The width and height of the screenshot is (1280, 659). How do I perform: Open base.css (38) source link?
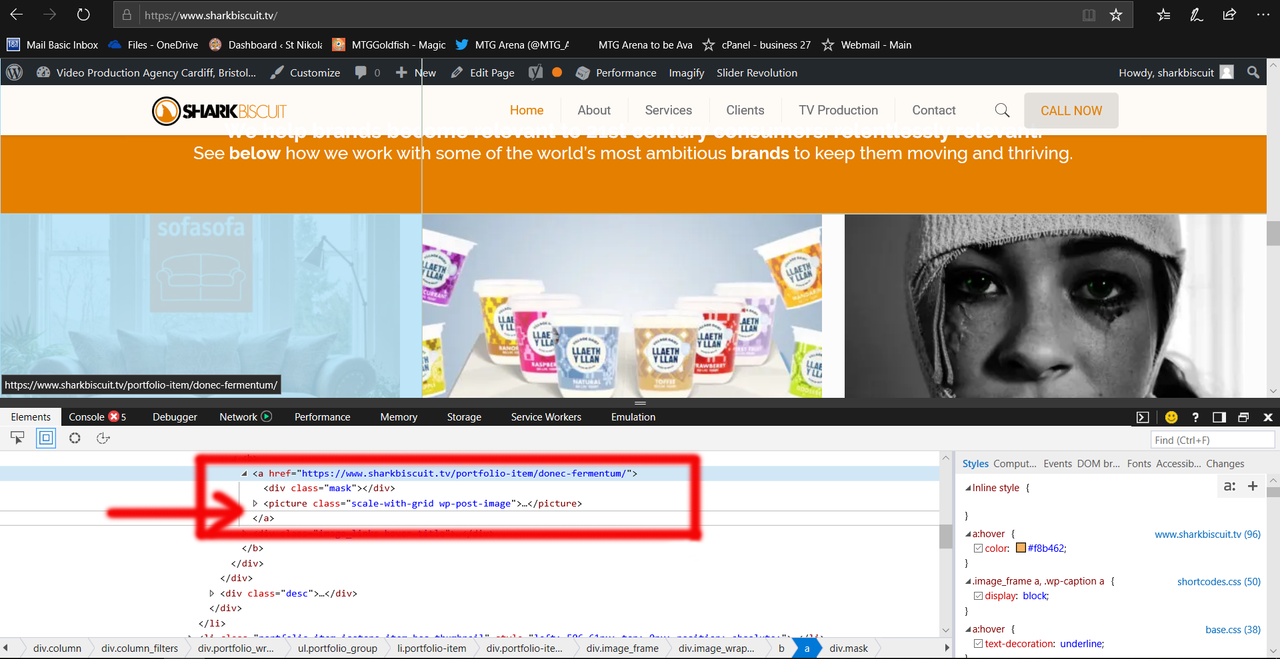tap(1233, 629)
